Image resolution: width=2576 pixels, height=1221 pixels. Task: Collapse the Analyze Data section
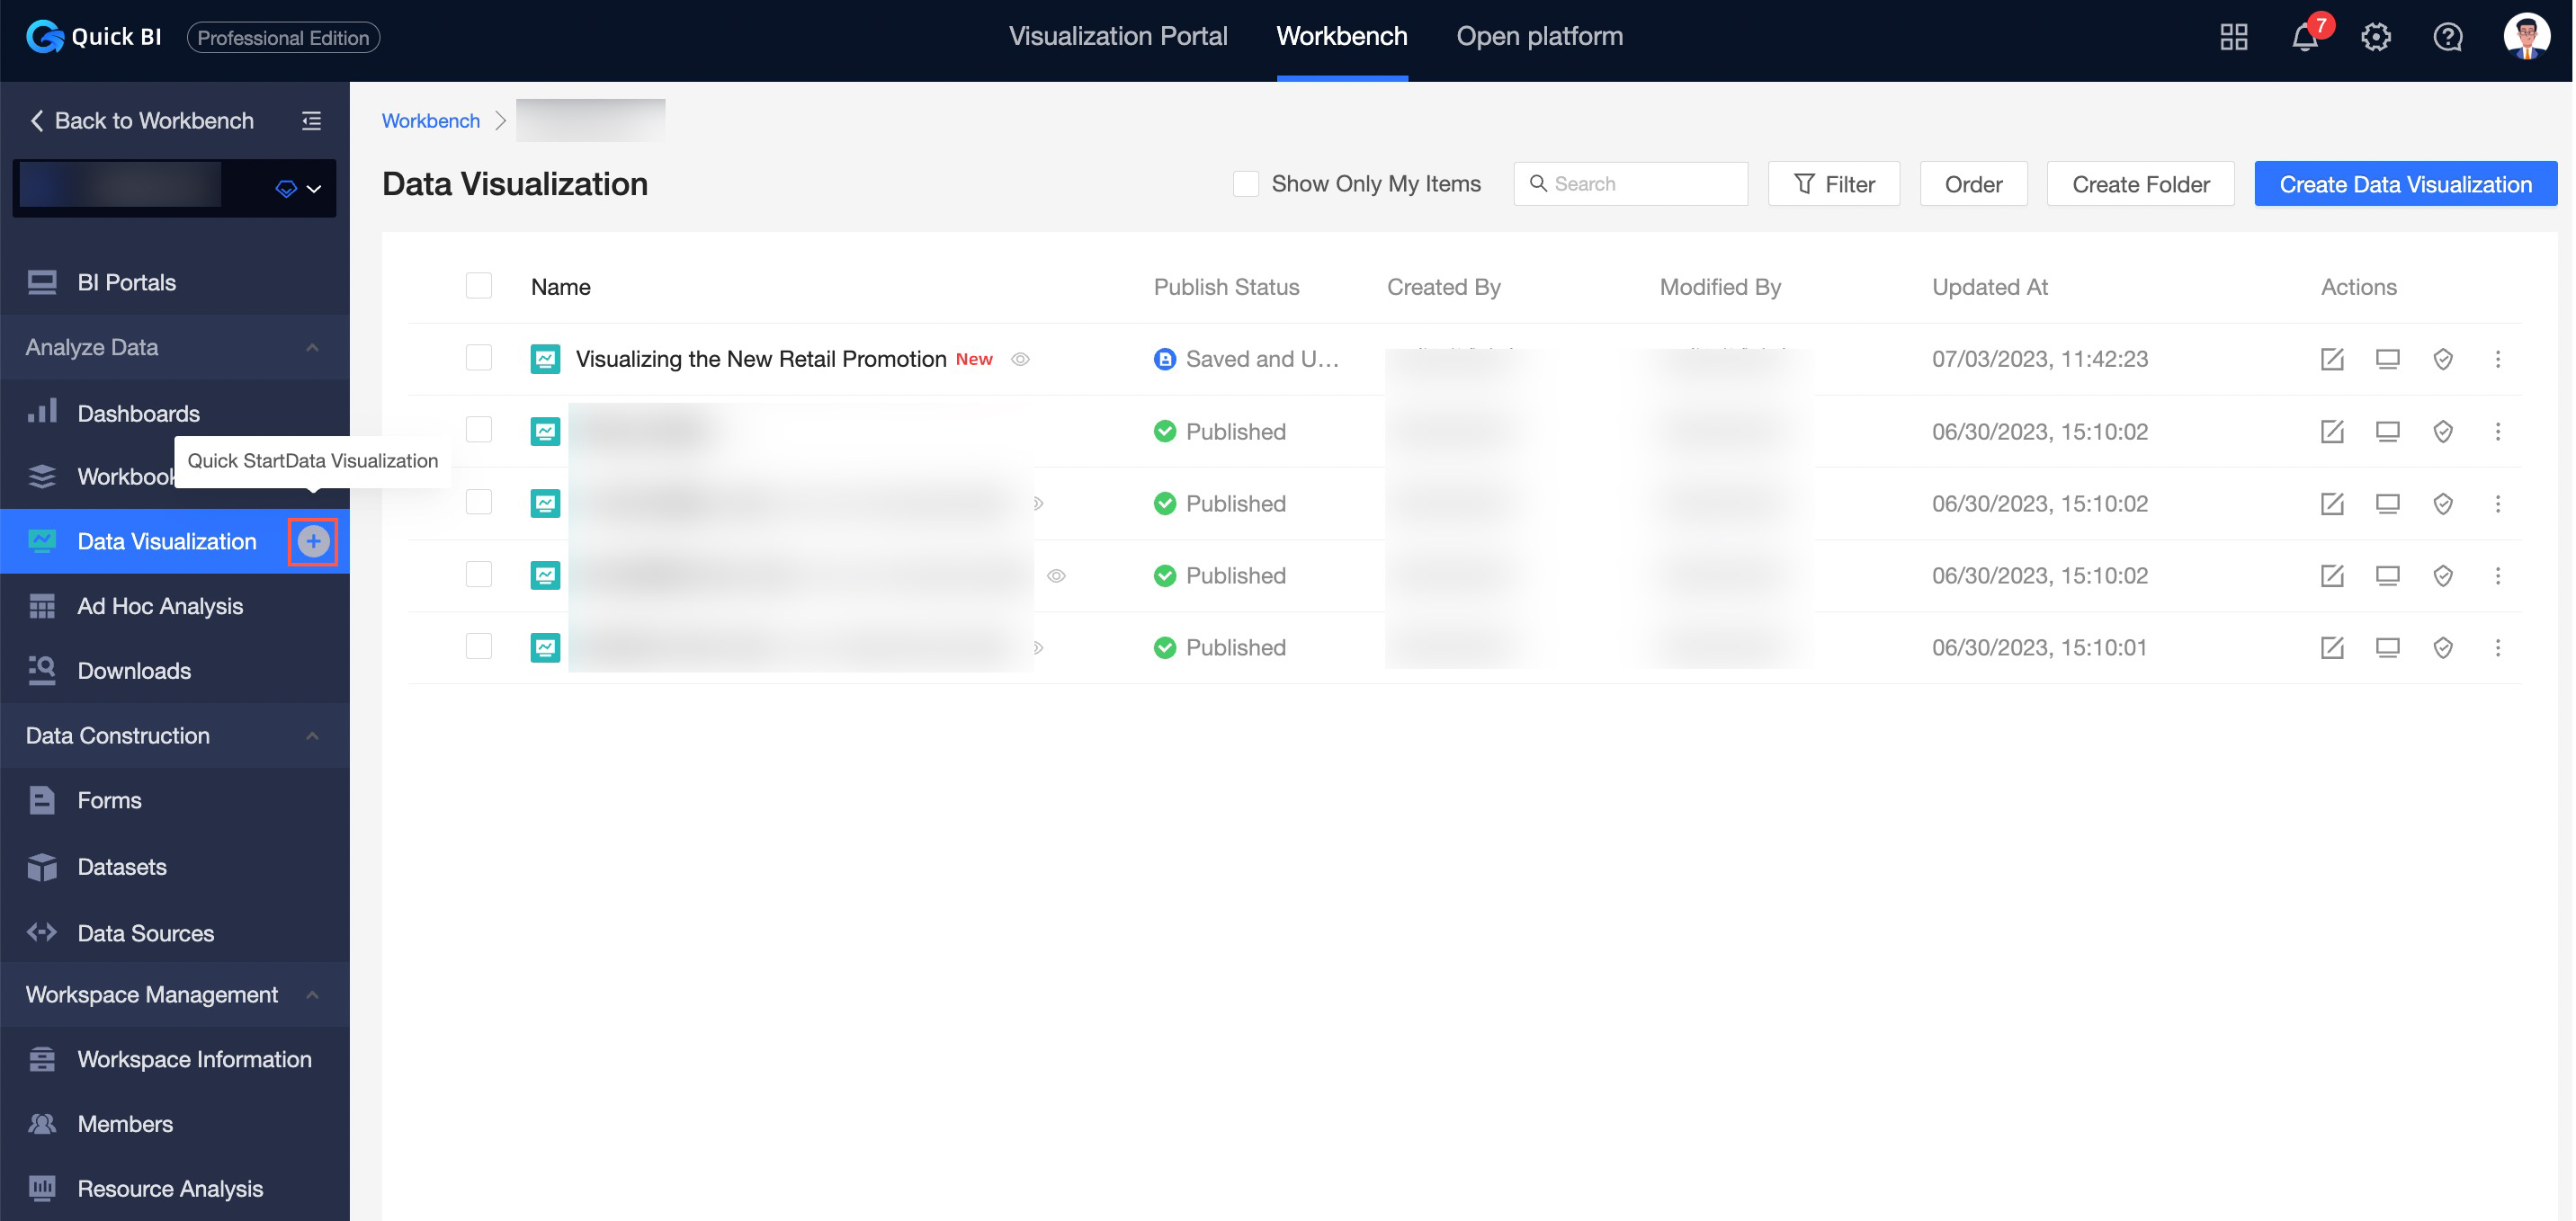click(312, 347)
